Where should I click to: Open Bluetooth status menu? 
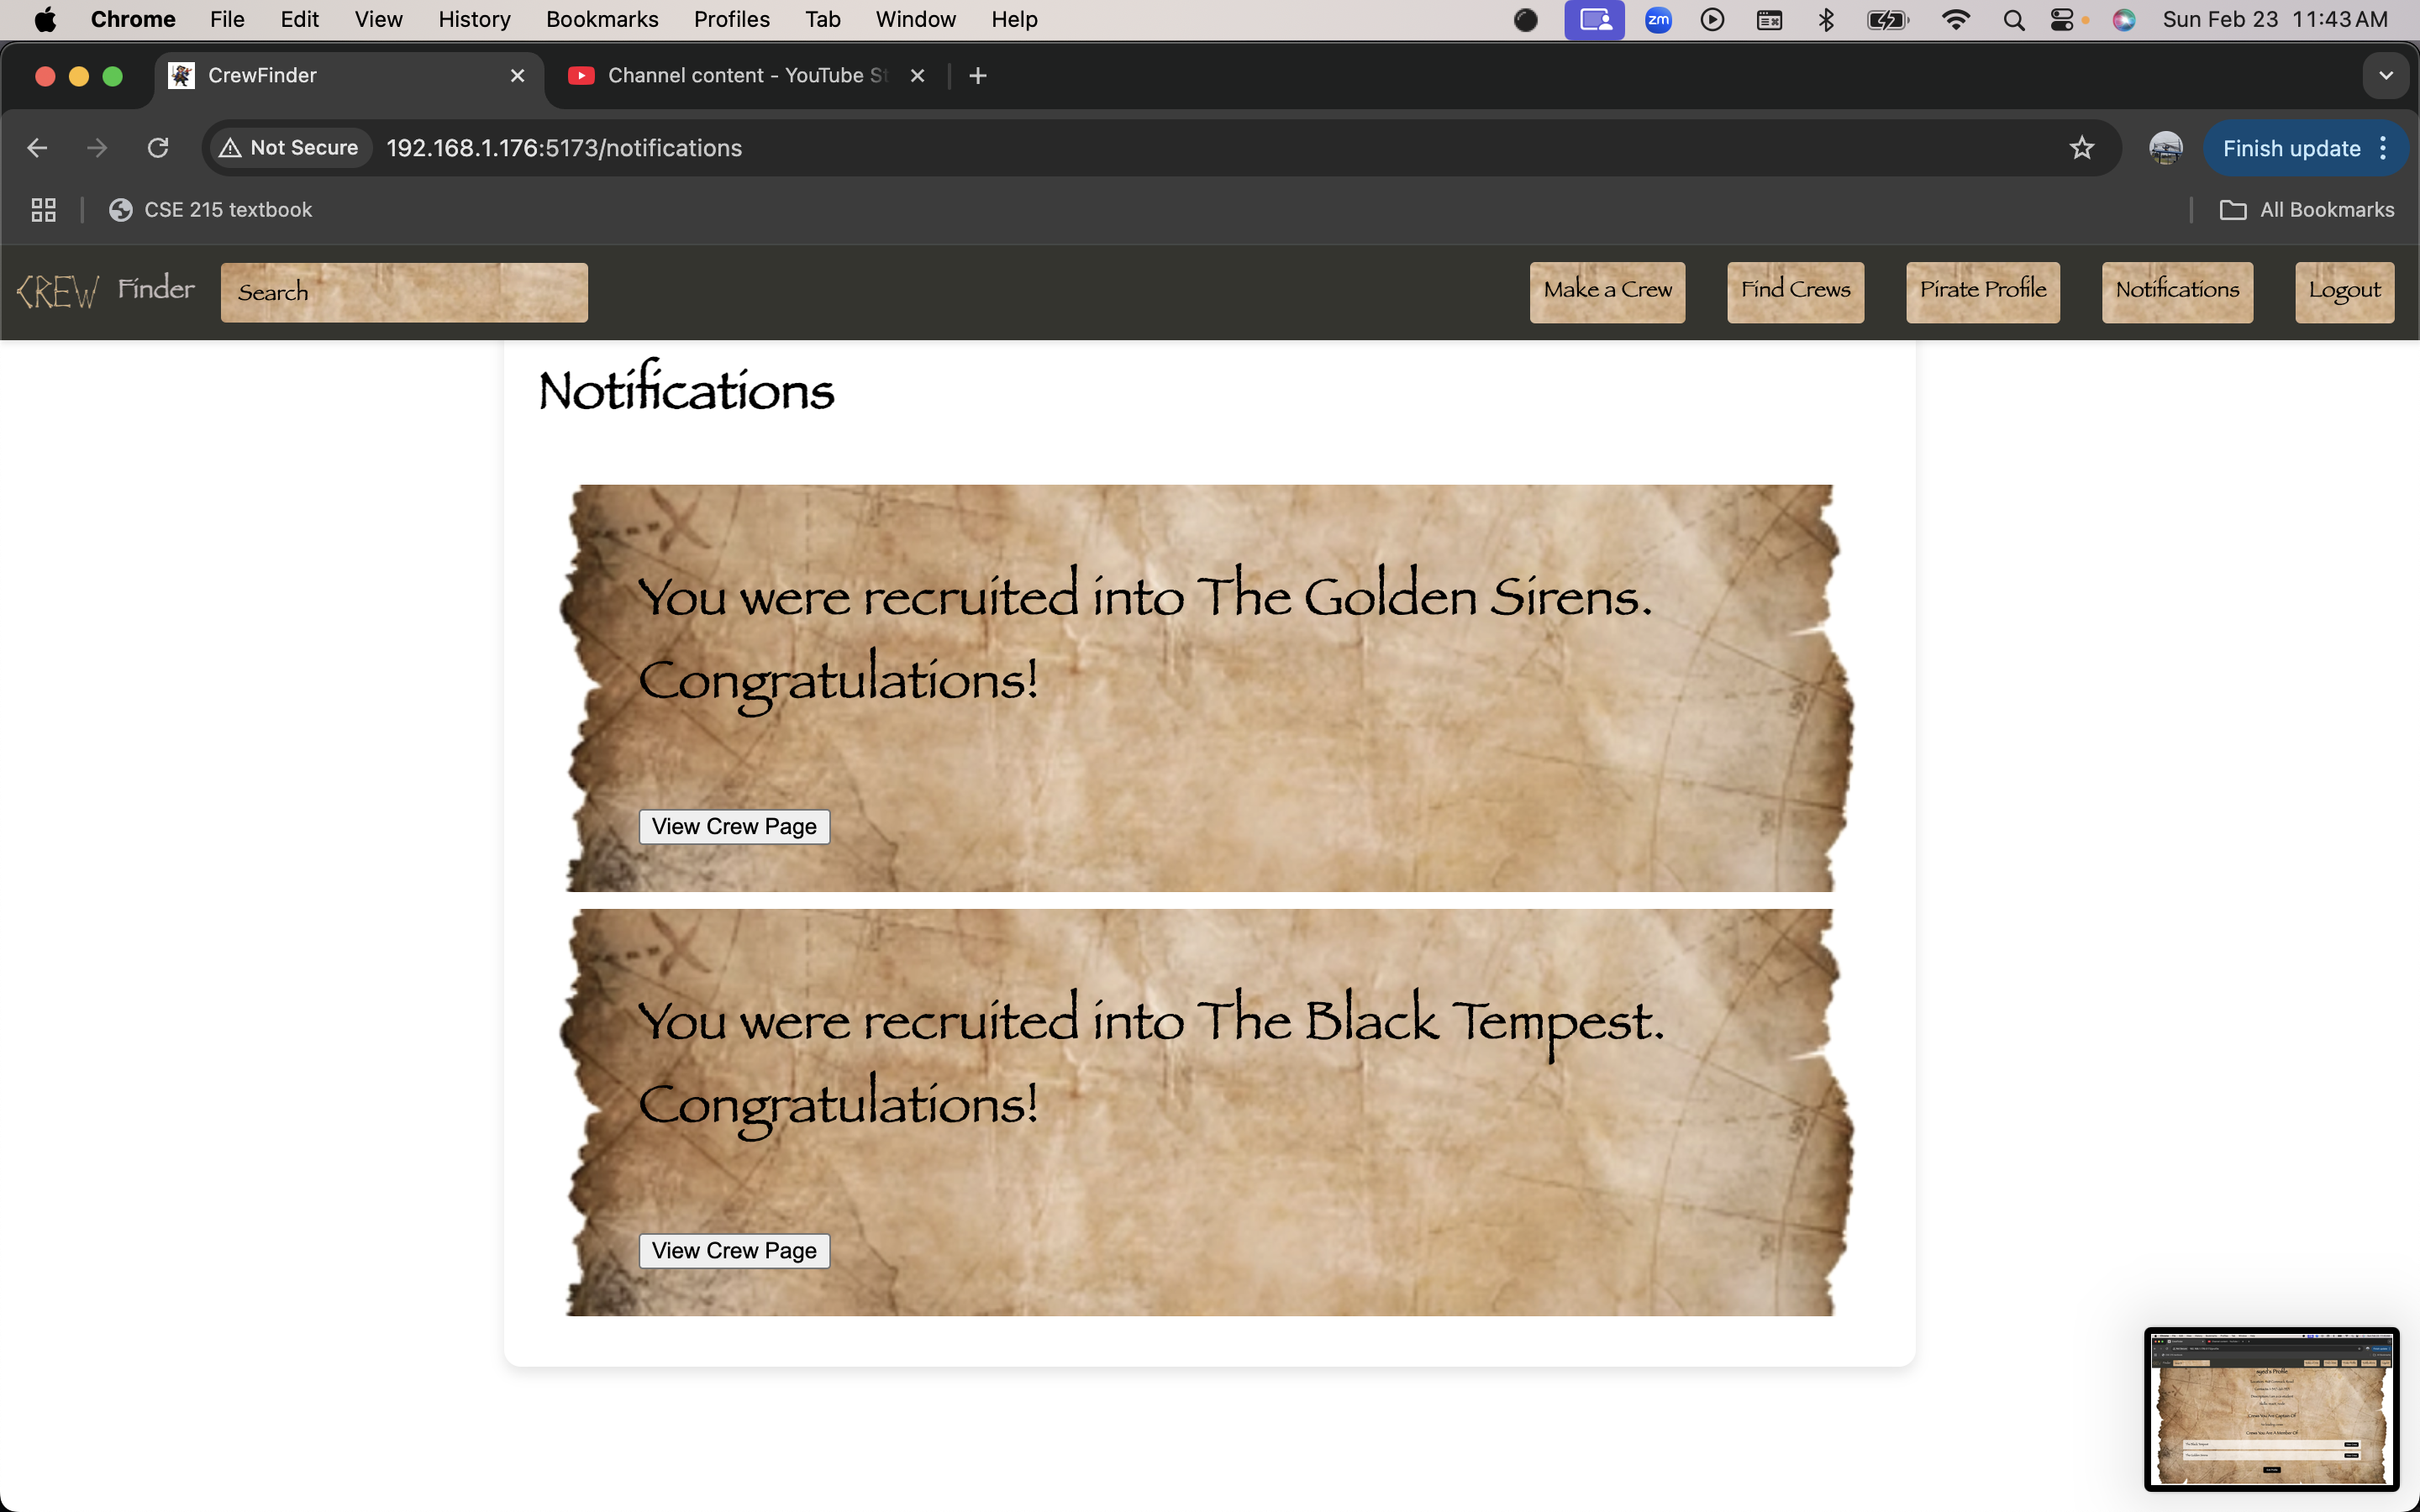(1826, 20)
